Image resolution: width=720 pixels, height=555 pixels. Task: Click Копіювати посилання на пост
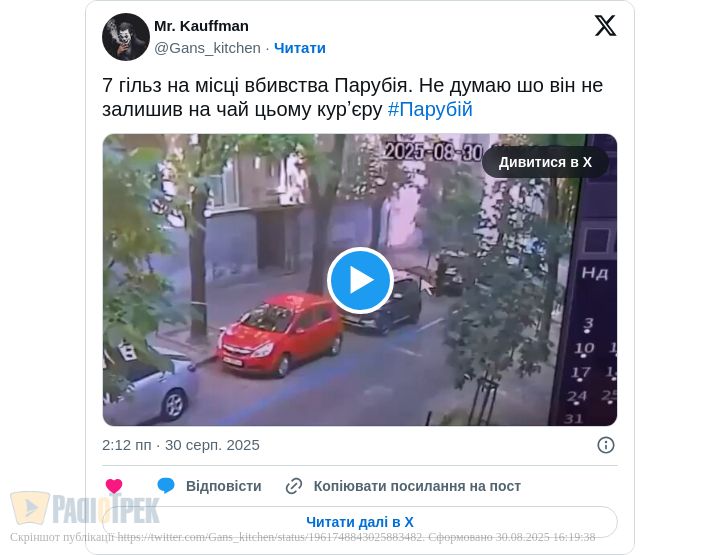click(x=417, y=486)
